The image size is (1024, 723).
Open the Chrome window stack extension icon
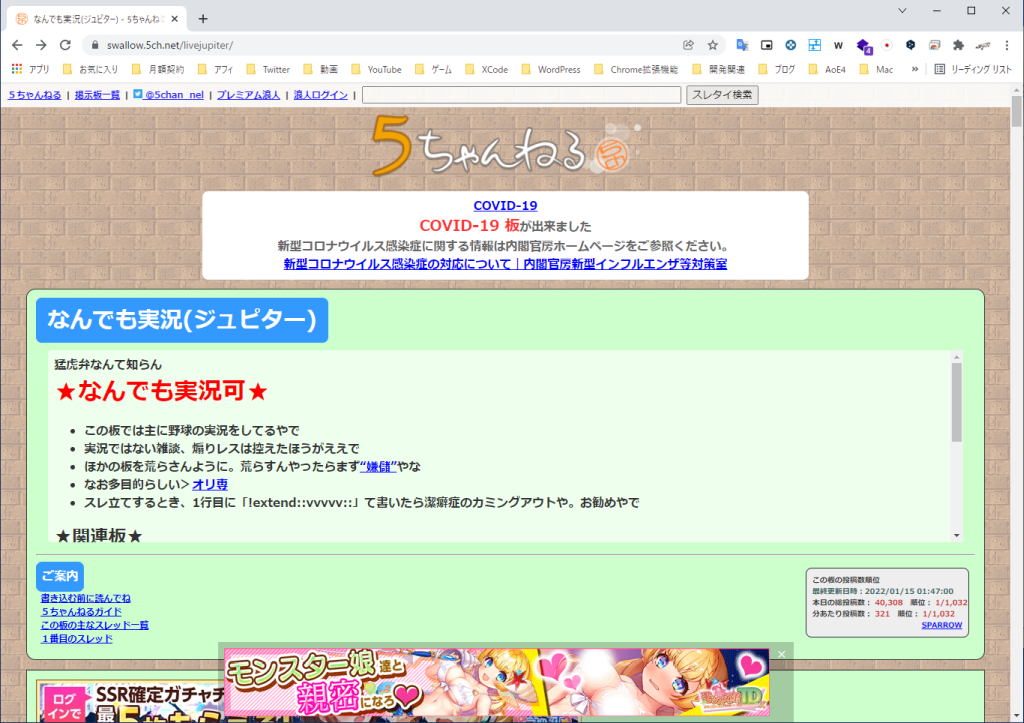click(x=935, y=45)
